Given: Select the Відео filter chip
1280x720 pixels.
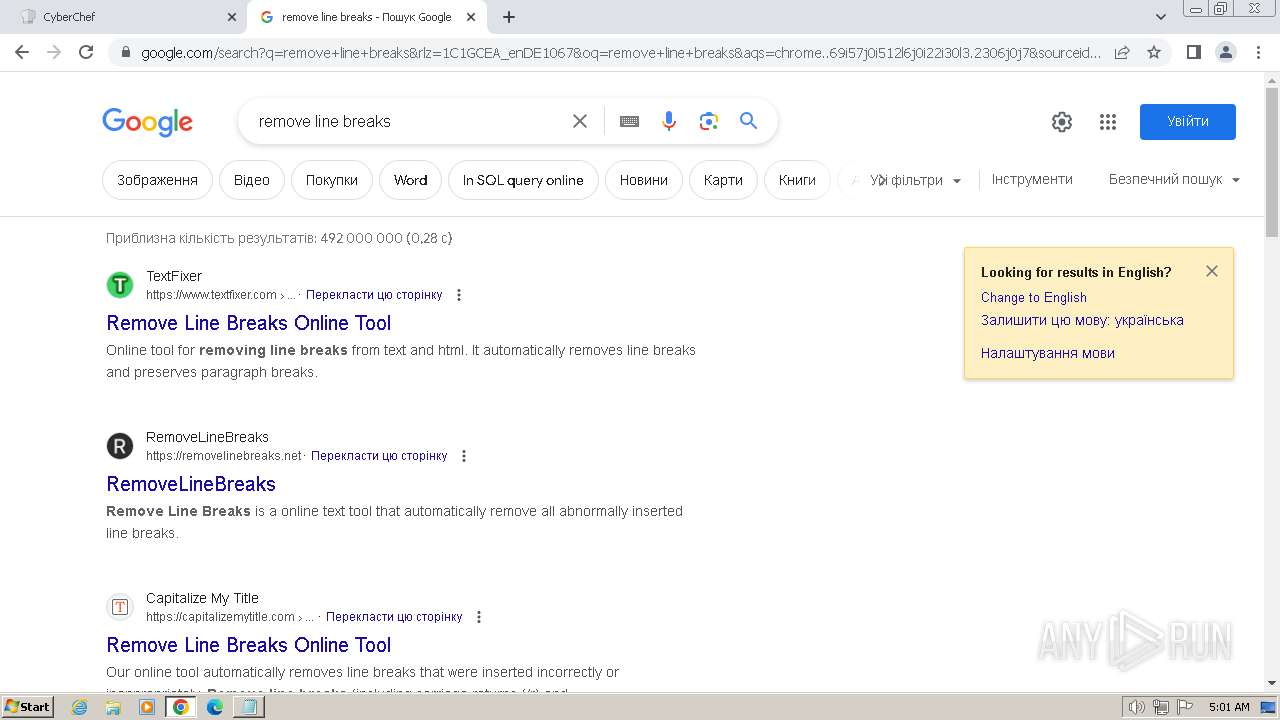Looking at the screenshot, I should click(x=252, y=180).
